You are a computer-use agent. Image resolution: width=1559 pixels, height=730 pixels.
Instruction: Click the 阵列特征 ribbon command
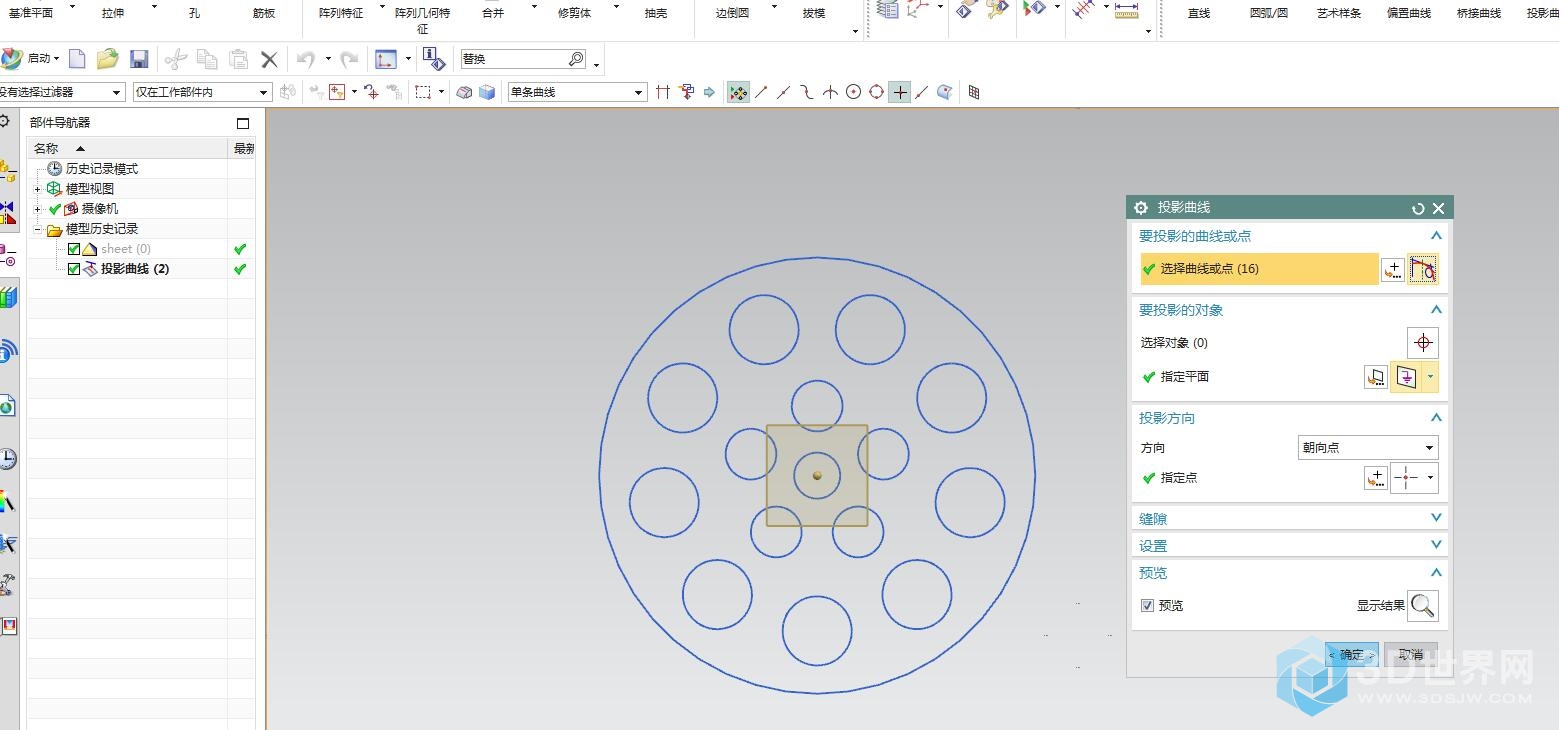[x=341, y=13]
